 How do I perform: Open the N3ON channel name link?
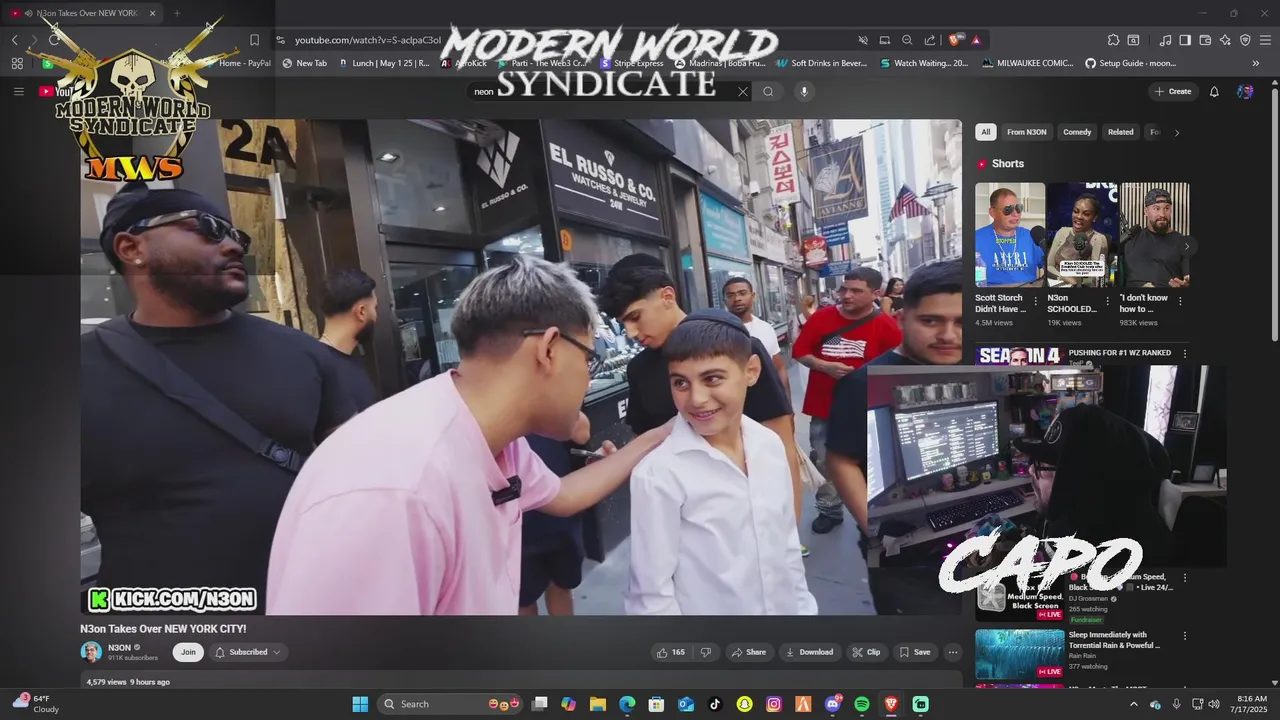(x=119, y=647)
